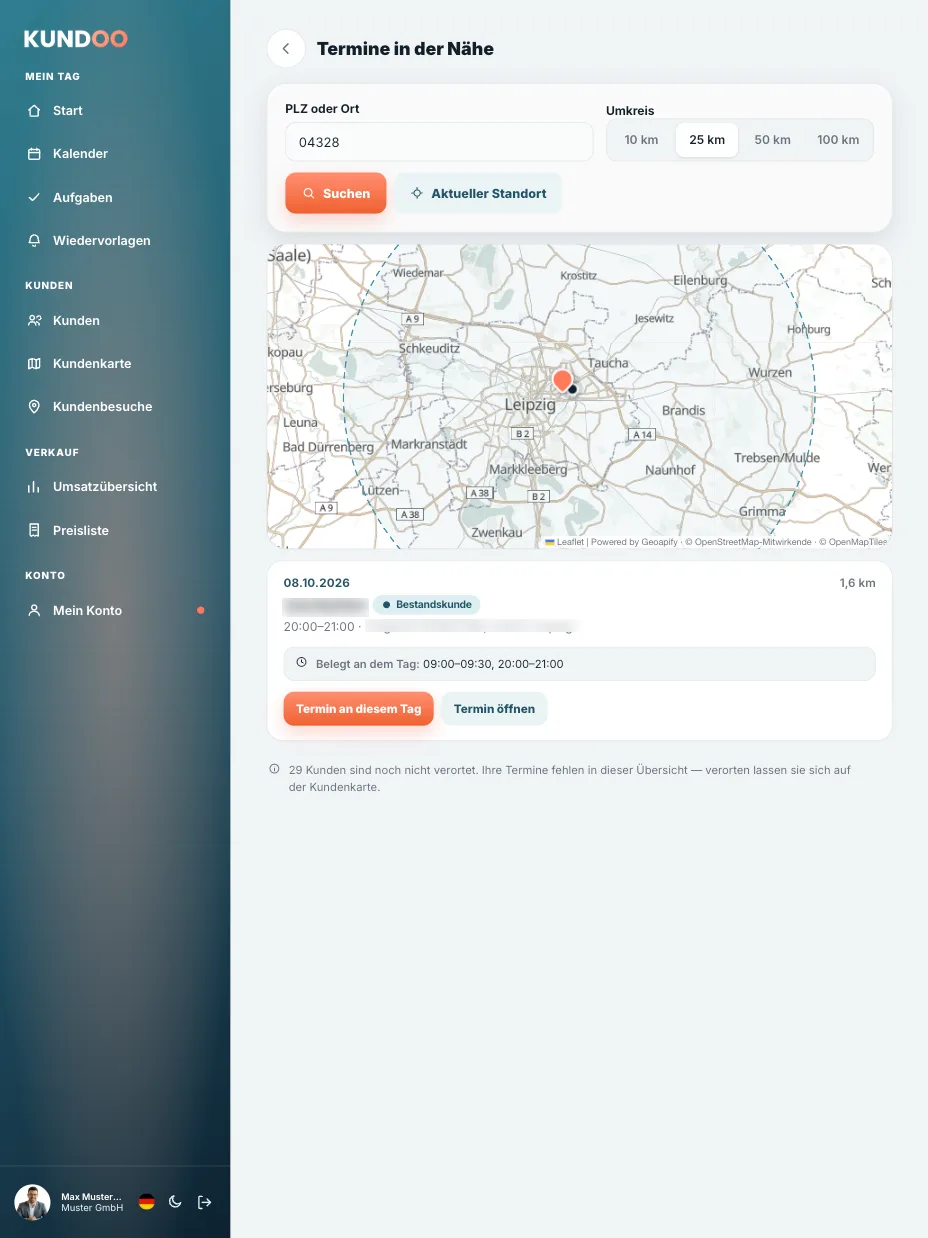Toggle dark mode with the moon icon
Viewport: 928px width, 1238px height.
(175, 1202)
